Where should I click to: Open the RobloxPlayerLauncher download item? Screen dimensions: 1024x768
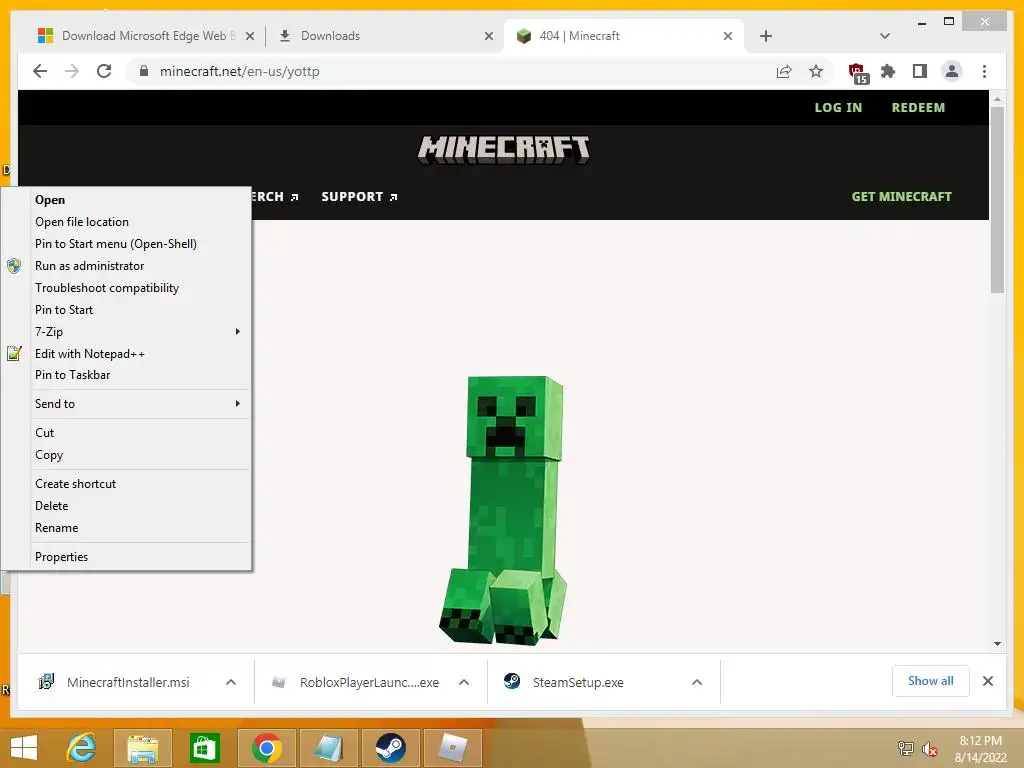[356, 682]
